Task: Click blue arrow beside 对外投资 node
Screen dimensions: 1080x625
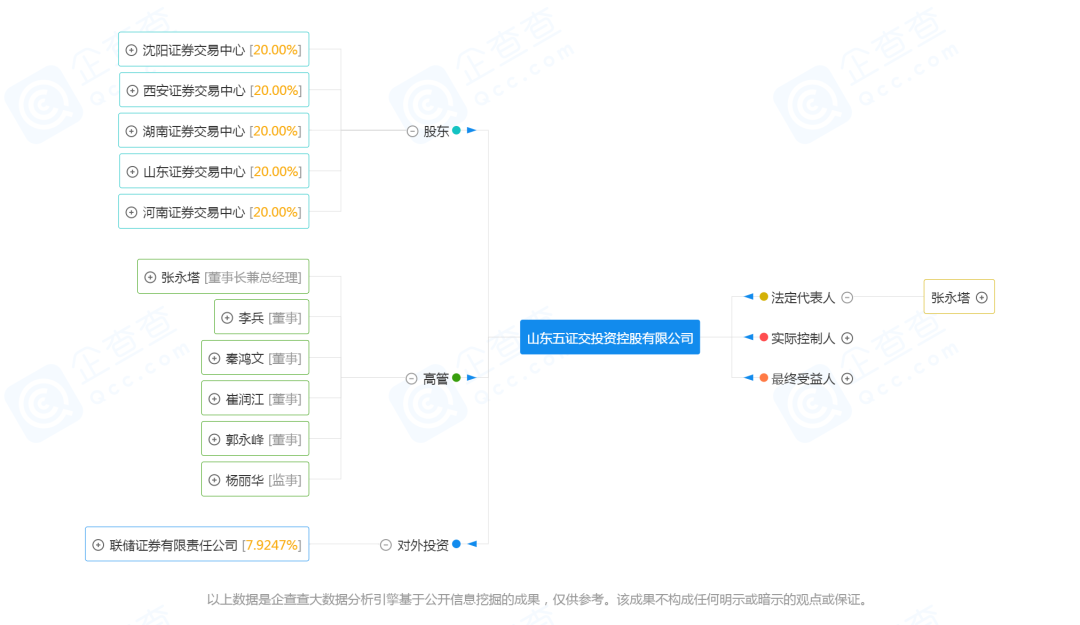Action: click(472, 544)
